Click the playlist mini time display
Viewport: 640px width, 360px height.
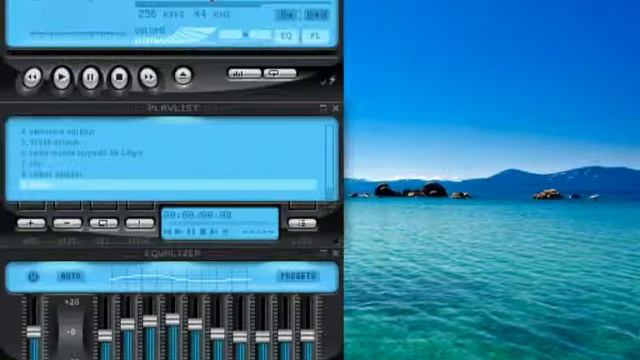click(198, 215)
